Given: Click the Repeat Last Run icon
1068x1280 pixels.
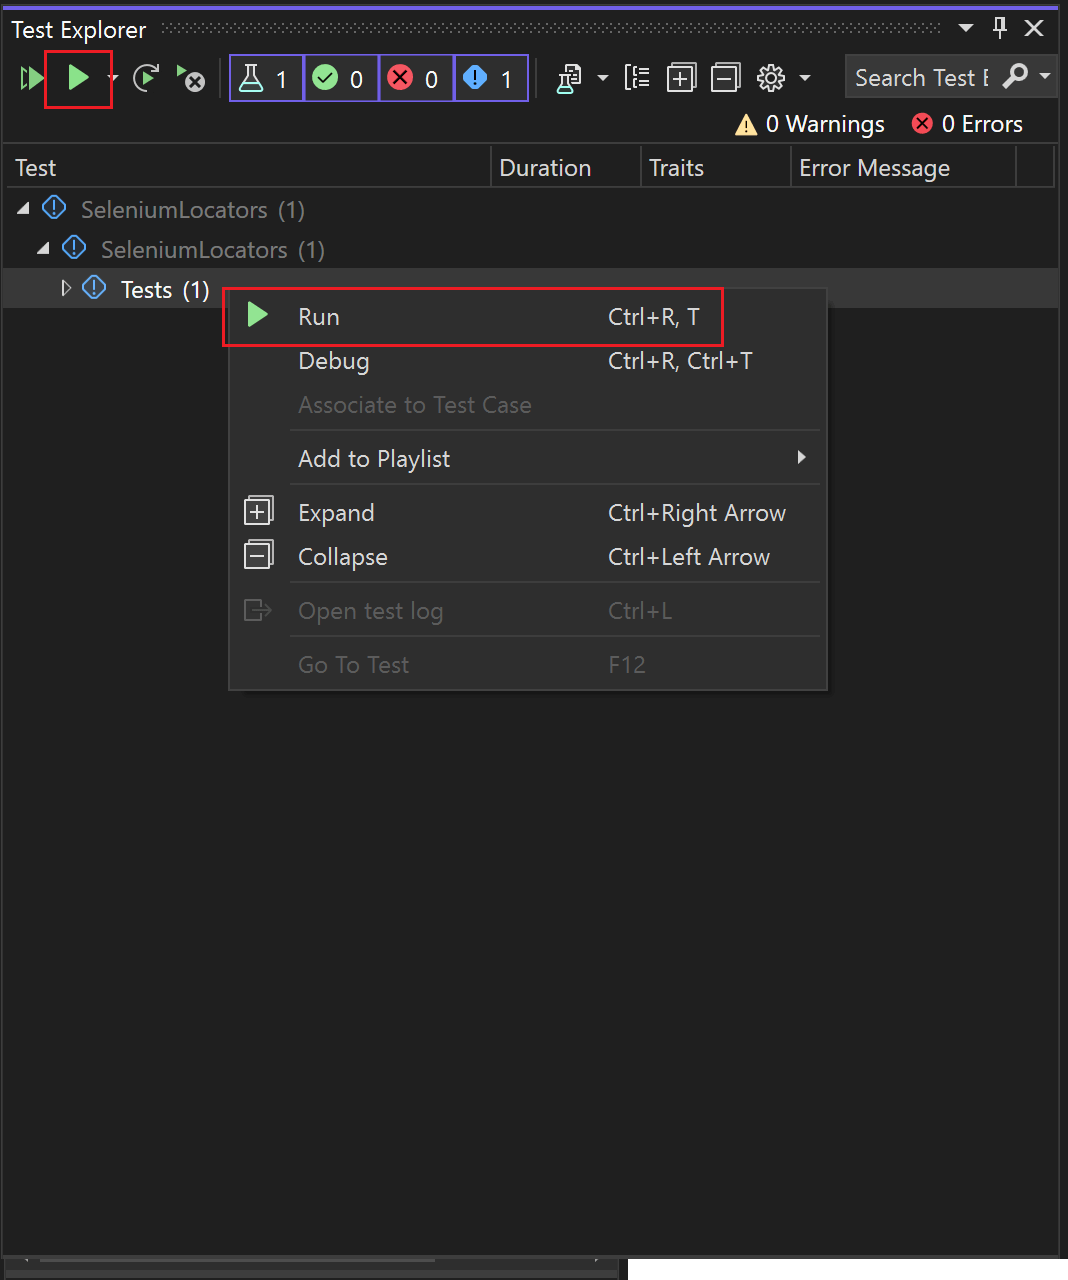Looking at the screenshot, I should [146, 78].
